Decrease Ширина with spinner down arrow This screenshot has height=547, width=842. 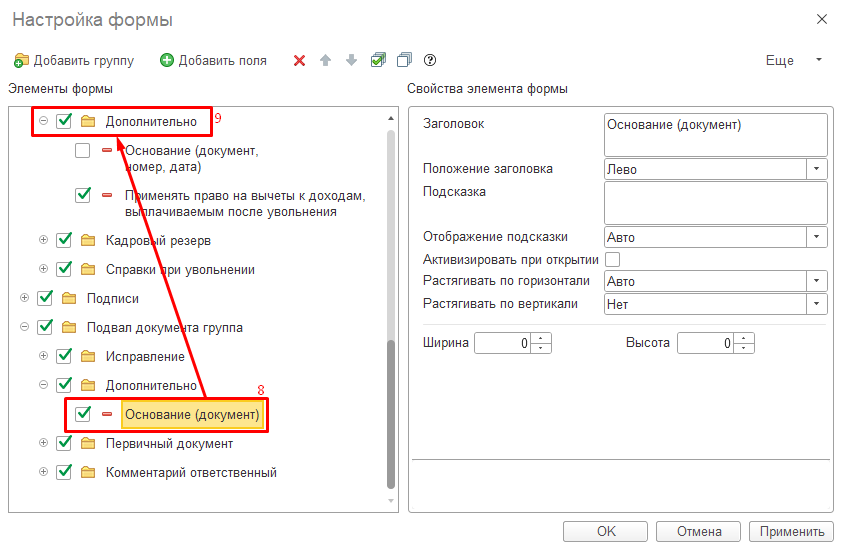coord(541,348)
